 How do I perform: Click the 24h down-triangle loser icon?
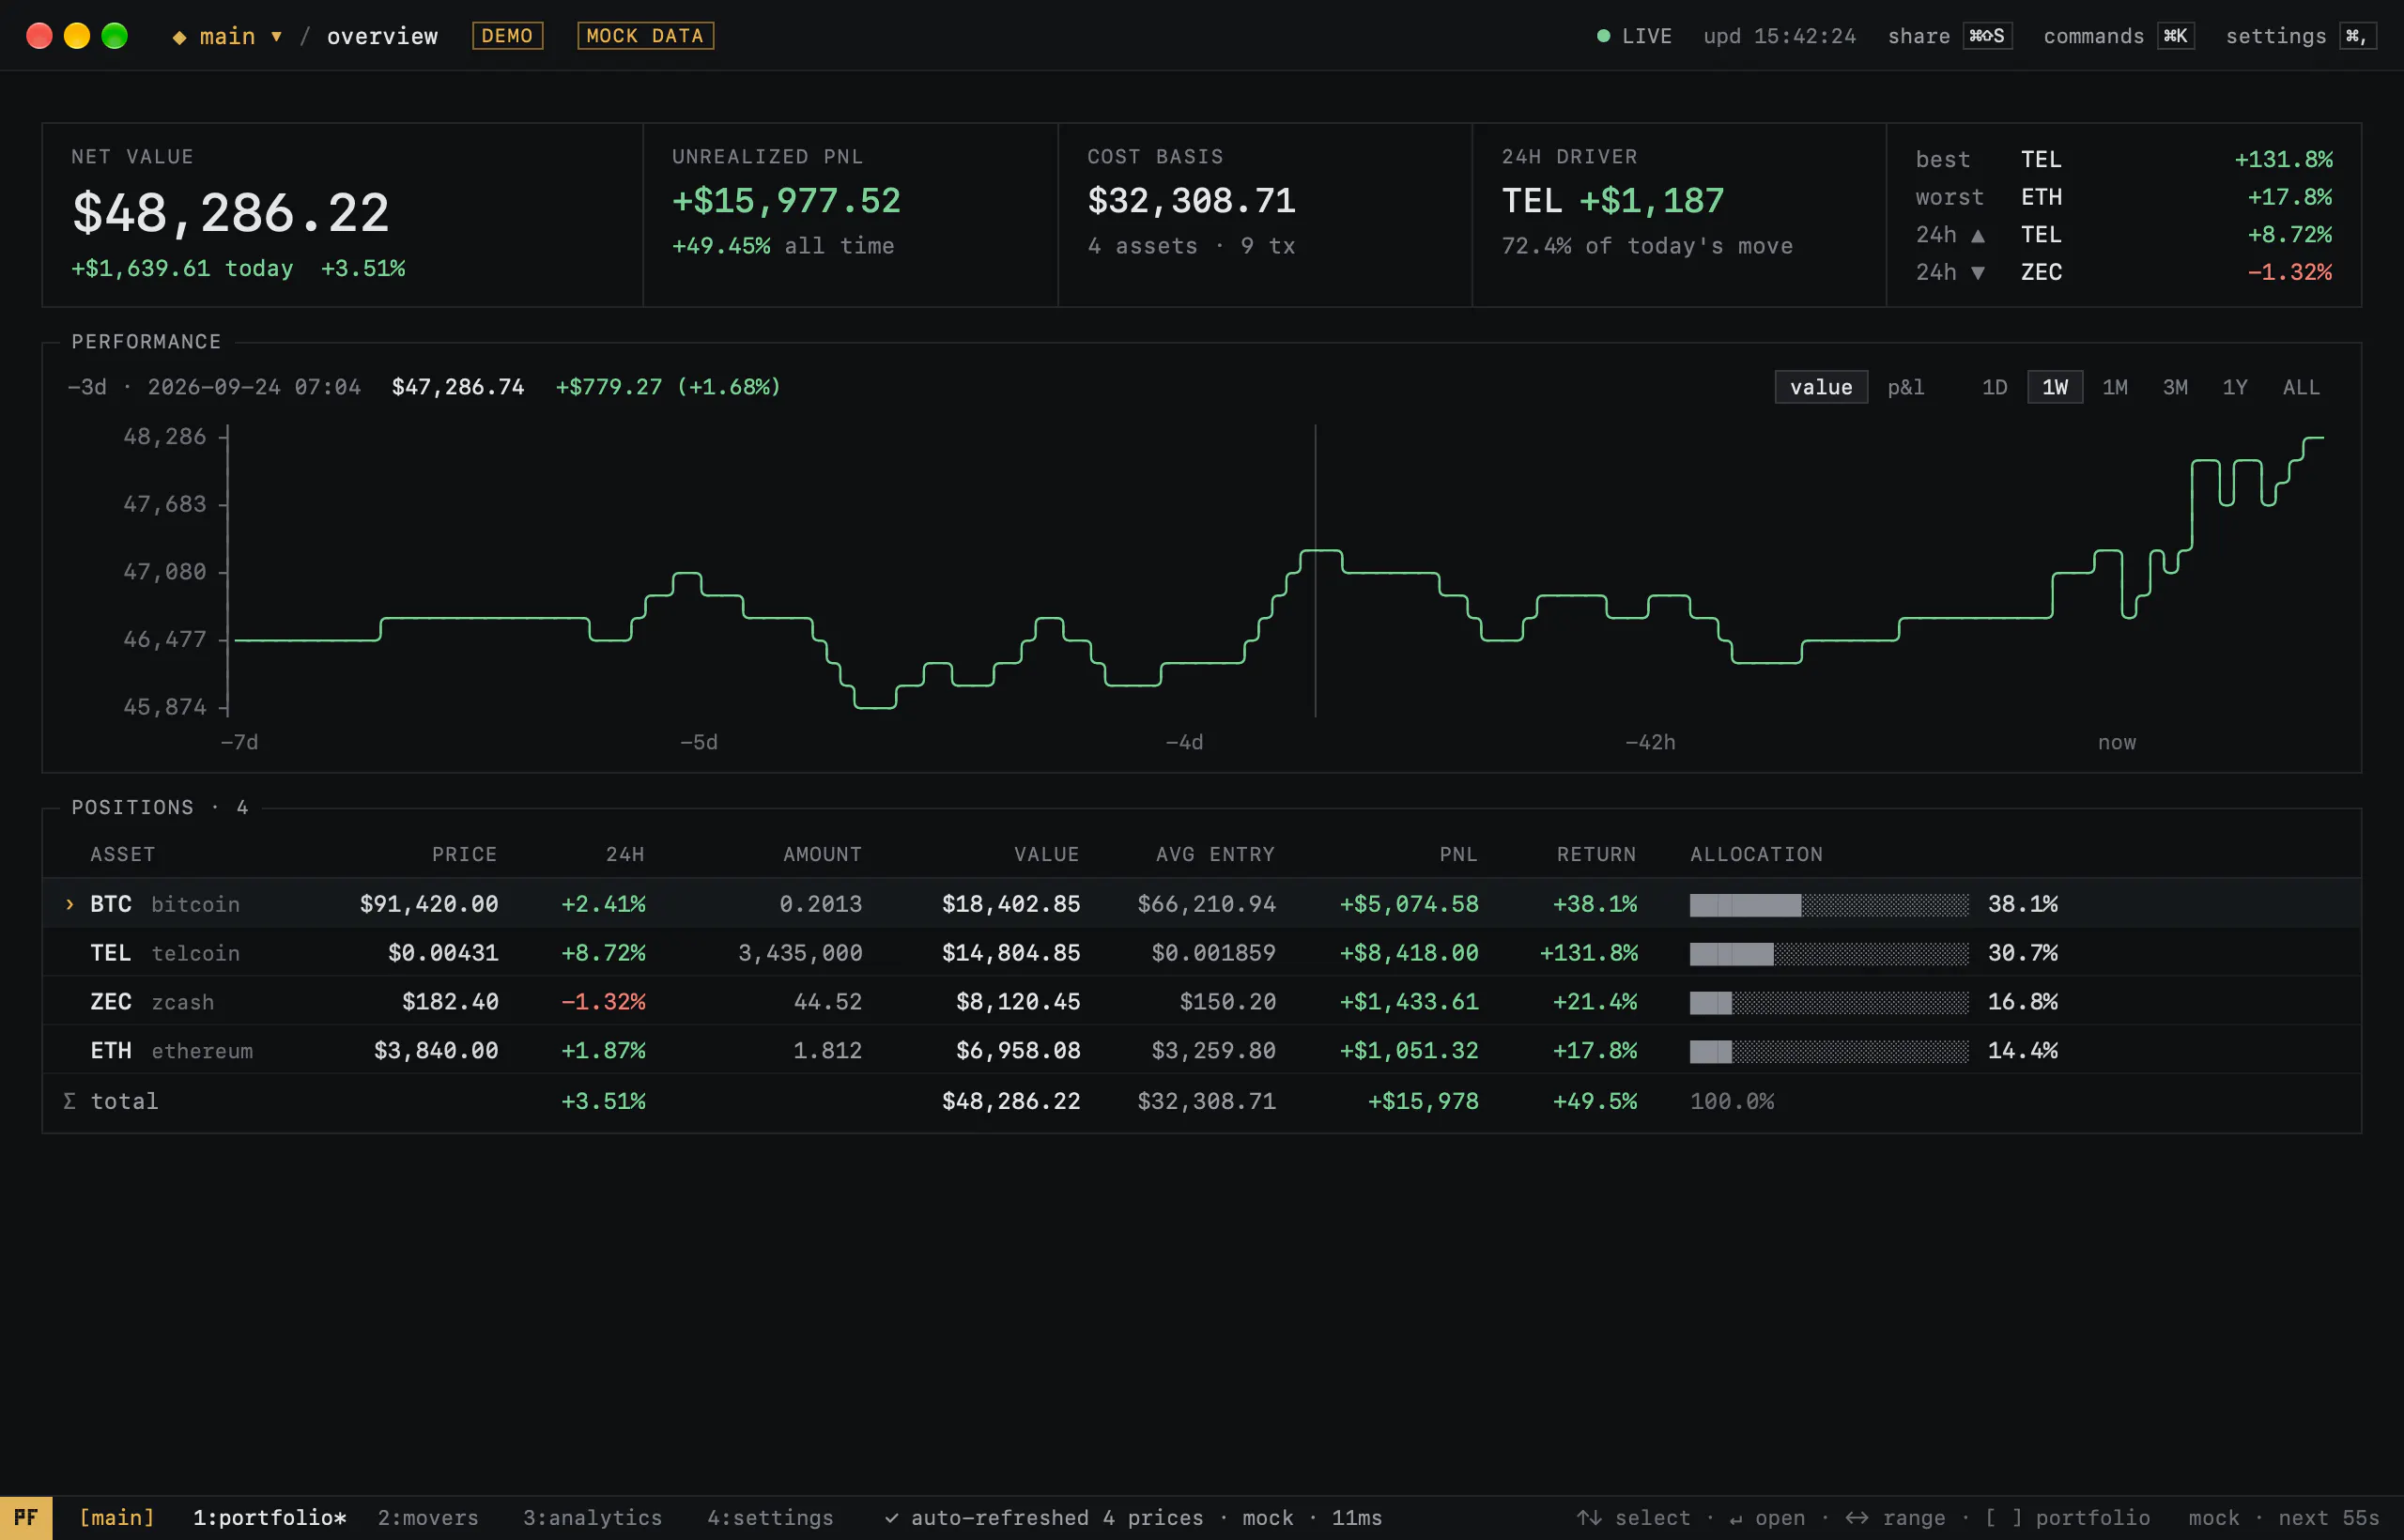coord(1977,272)
